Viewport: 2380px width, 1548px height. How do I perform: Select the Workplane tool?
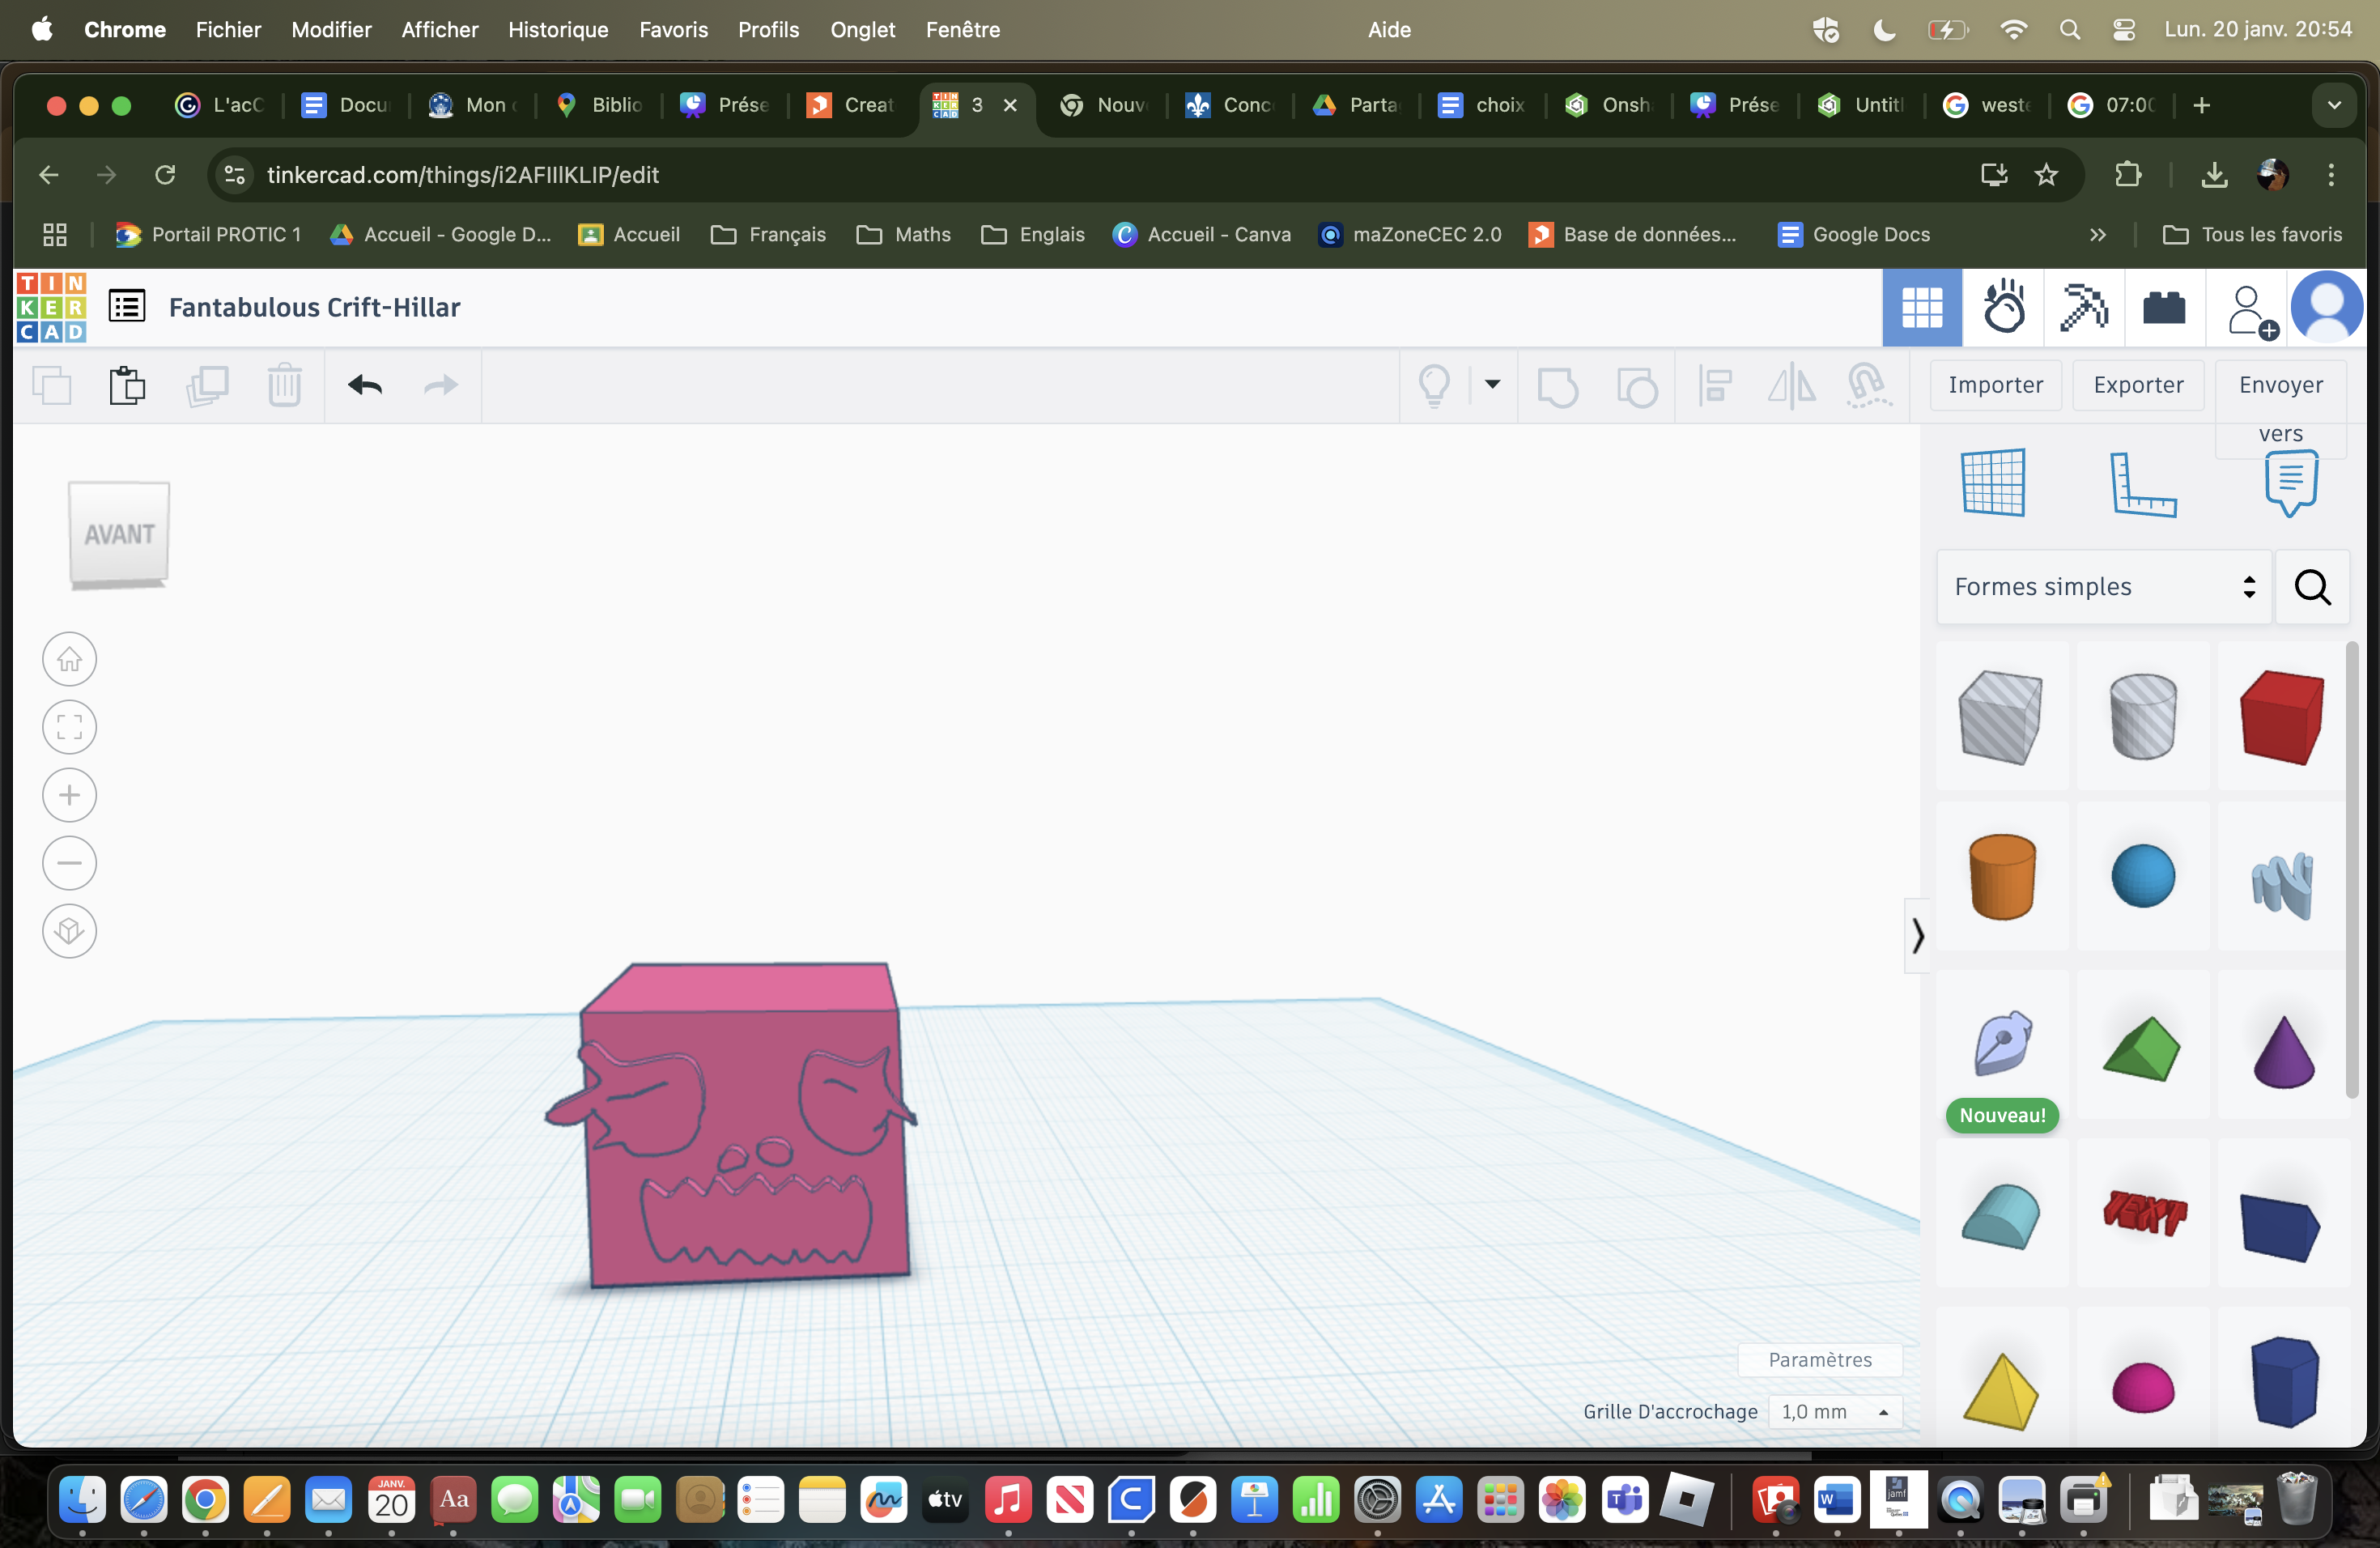coord(1993,483)
